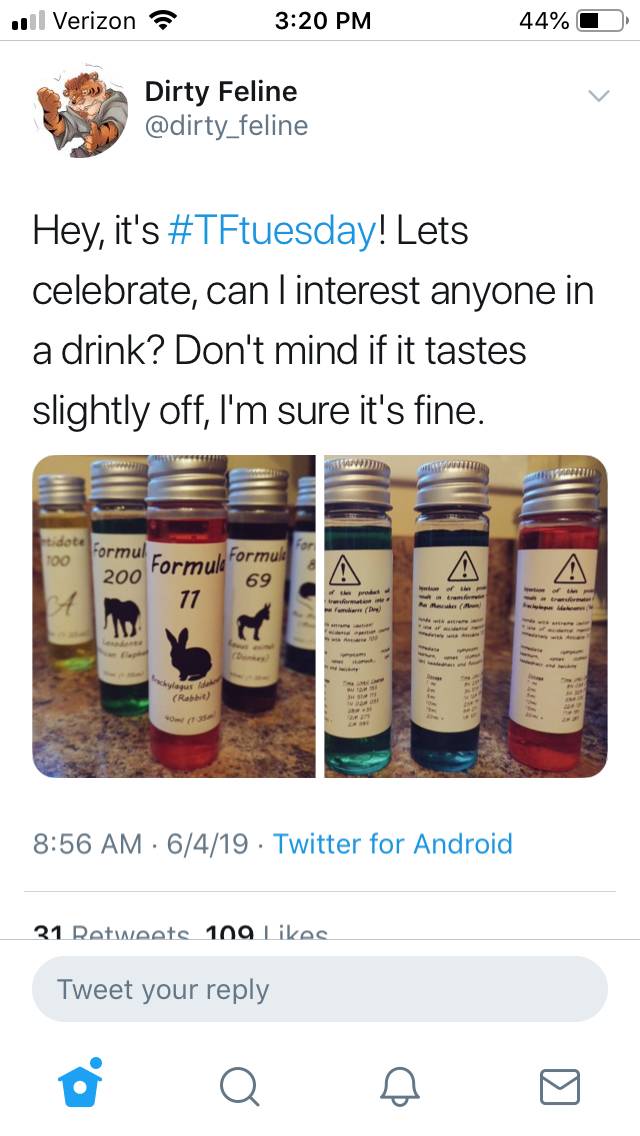Tap the Home tab icon
640x1136 pixels.
pos(77,1084)
